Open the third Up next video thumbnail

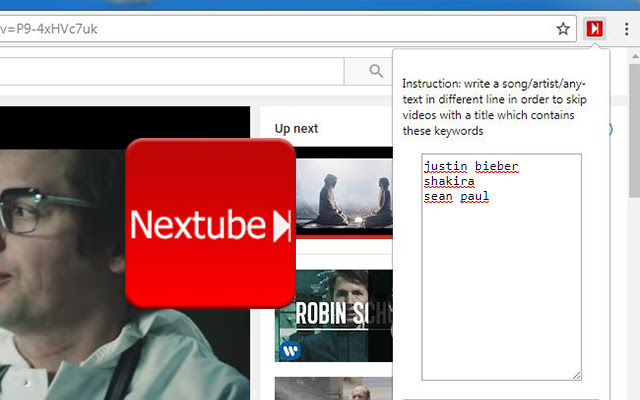coord(334,389)
